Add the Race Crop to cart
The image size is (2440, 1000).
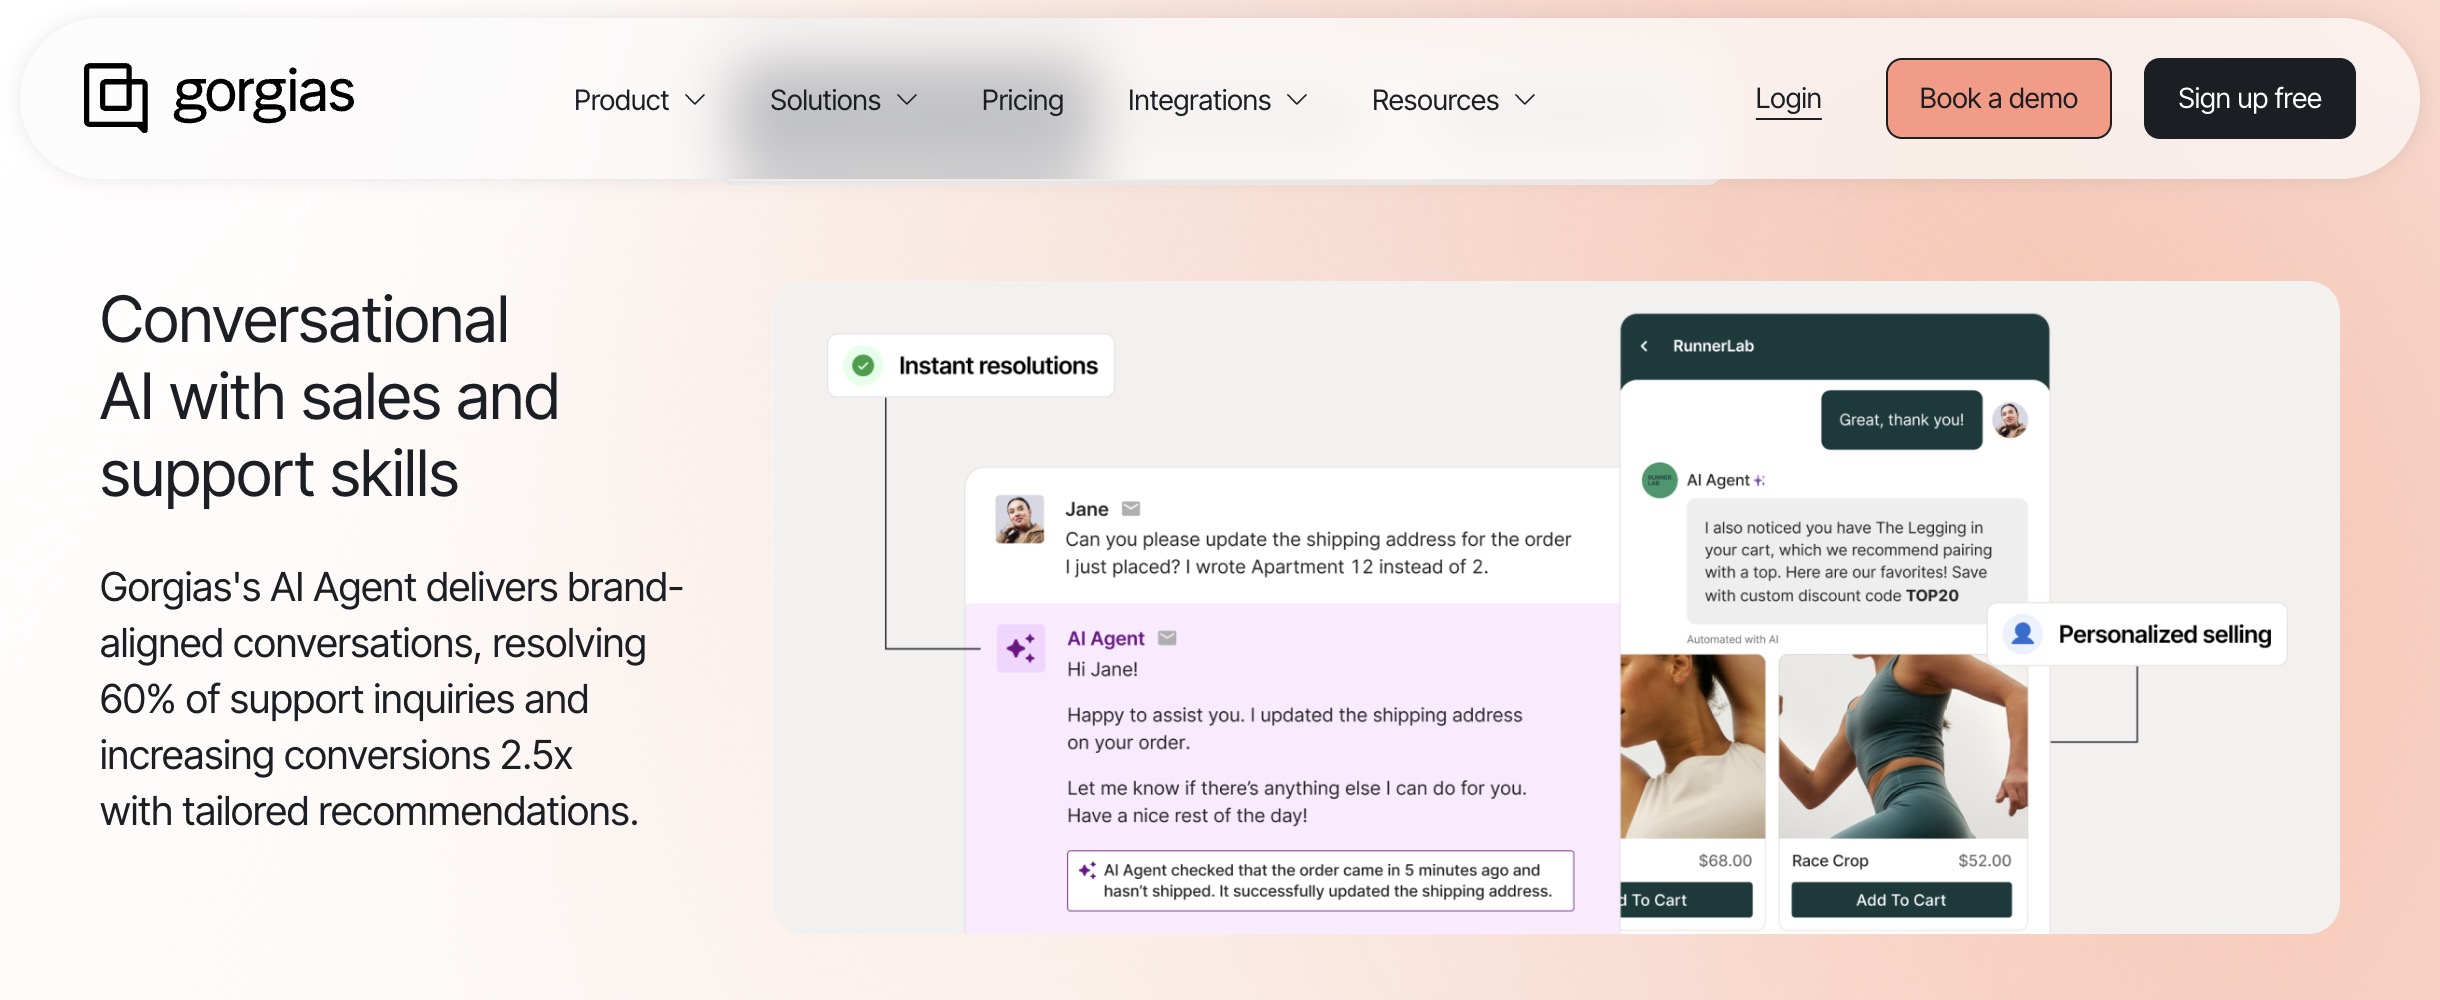[1900, 900]
